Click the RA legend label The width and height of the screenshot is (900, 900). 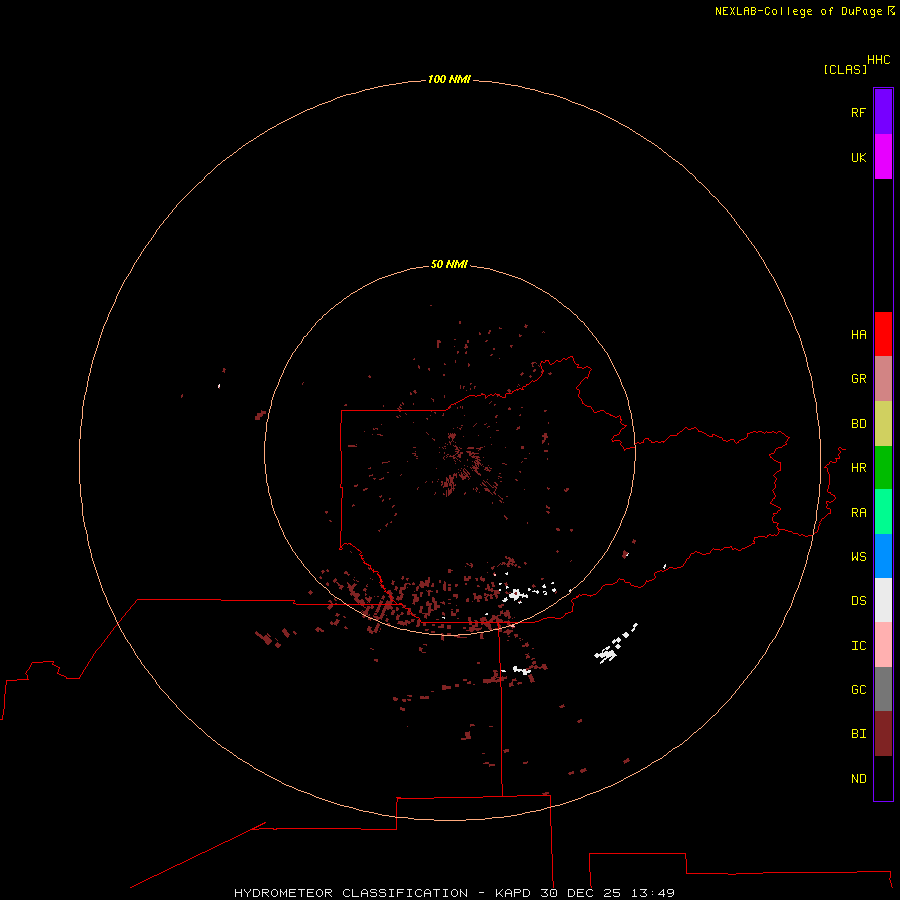click(x=859, y=513)
